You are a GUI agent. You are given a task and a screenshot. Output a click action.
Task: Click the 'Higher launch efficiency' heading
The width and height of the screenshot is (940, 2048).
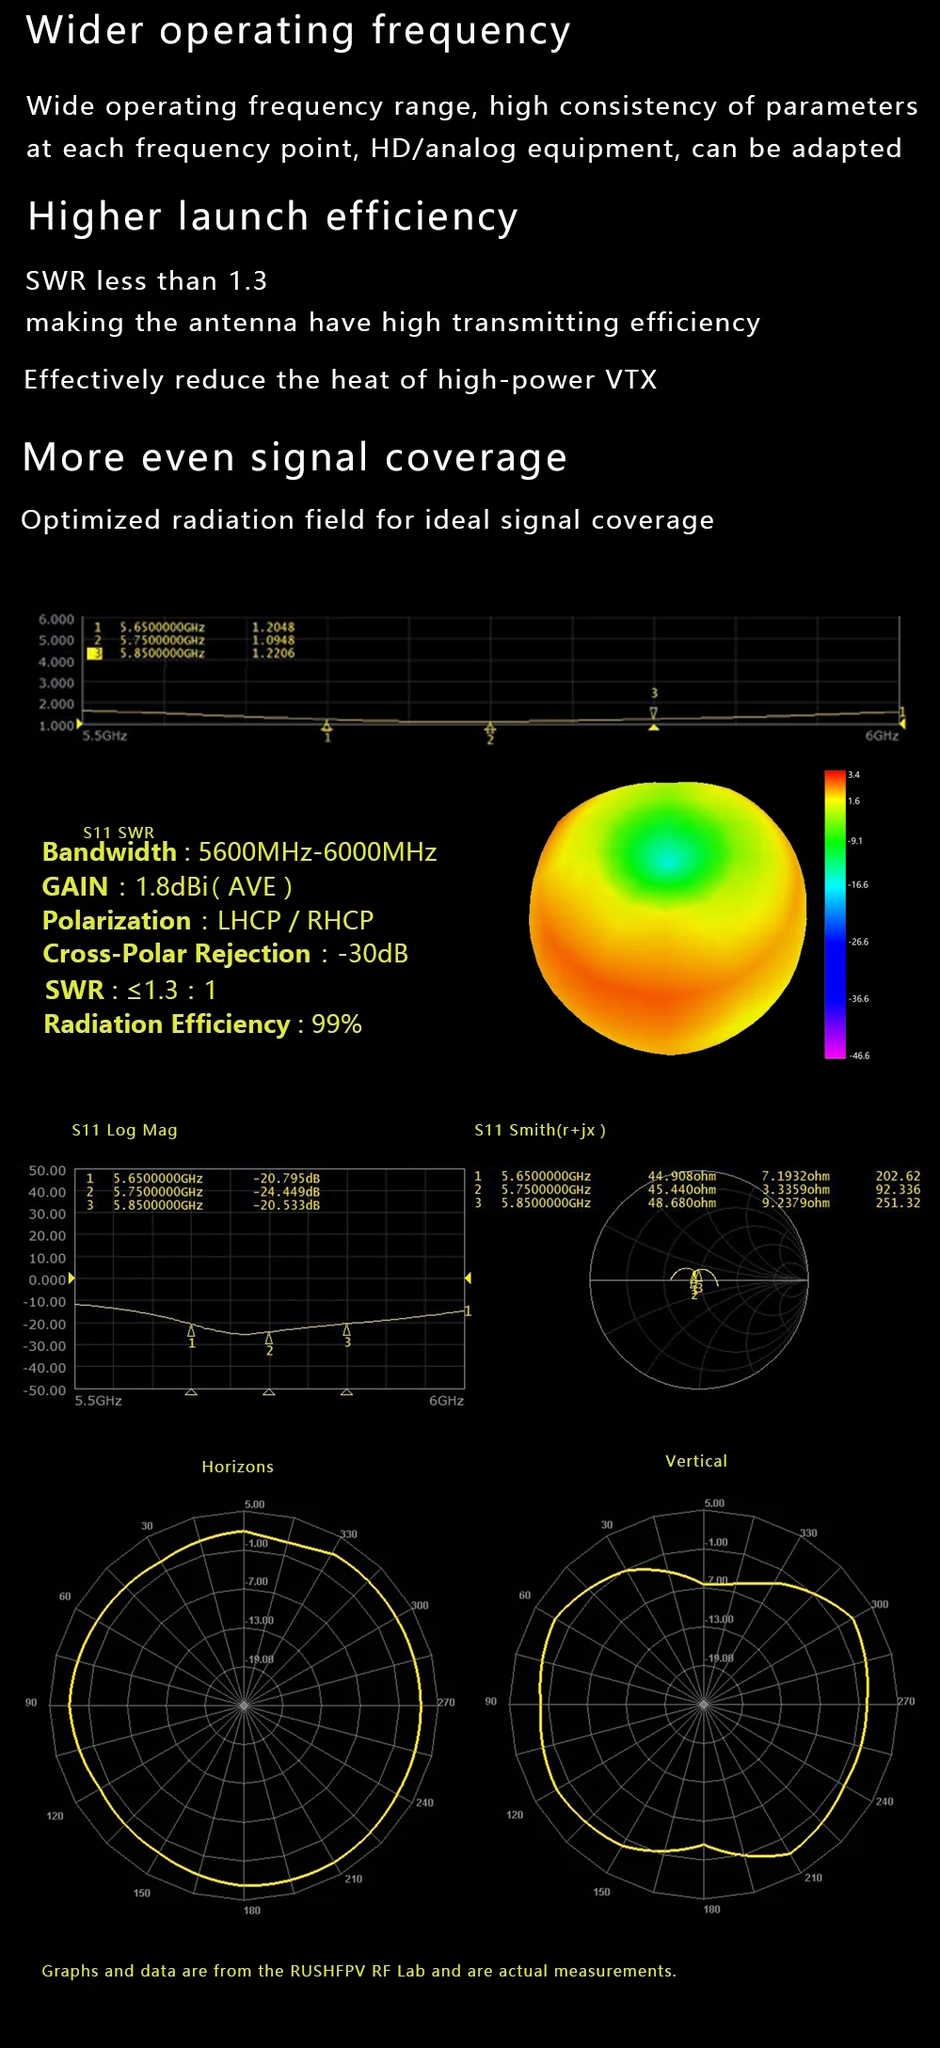pos(273,217)
